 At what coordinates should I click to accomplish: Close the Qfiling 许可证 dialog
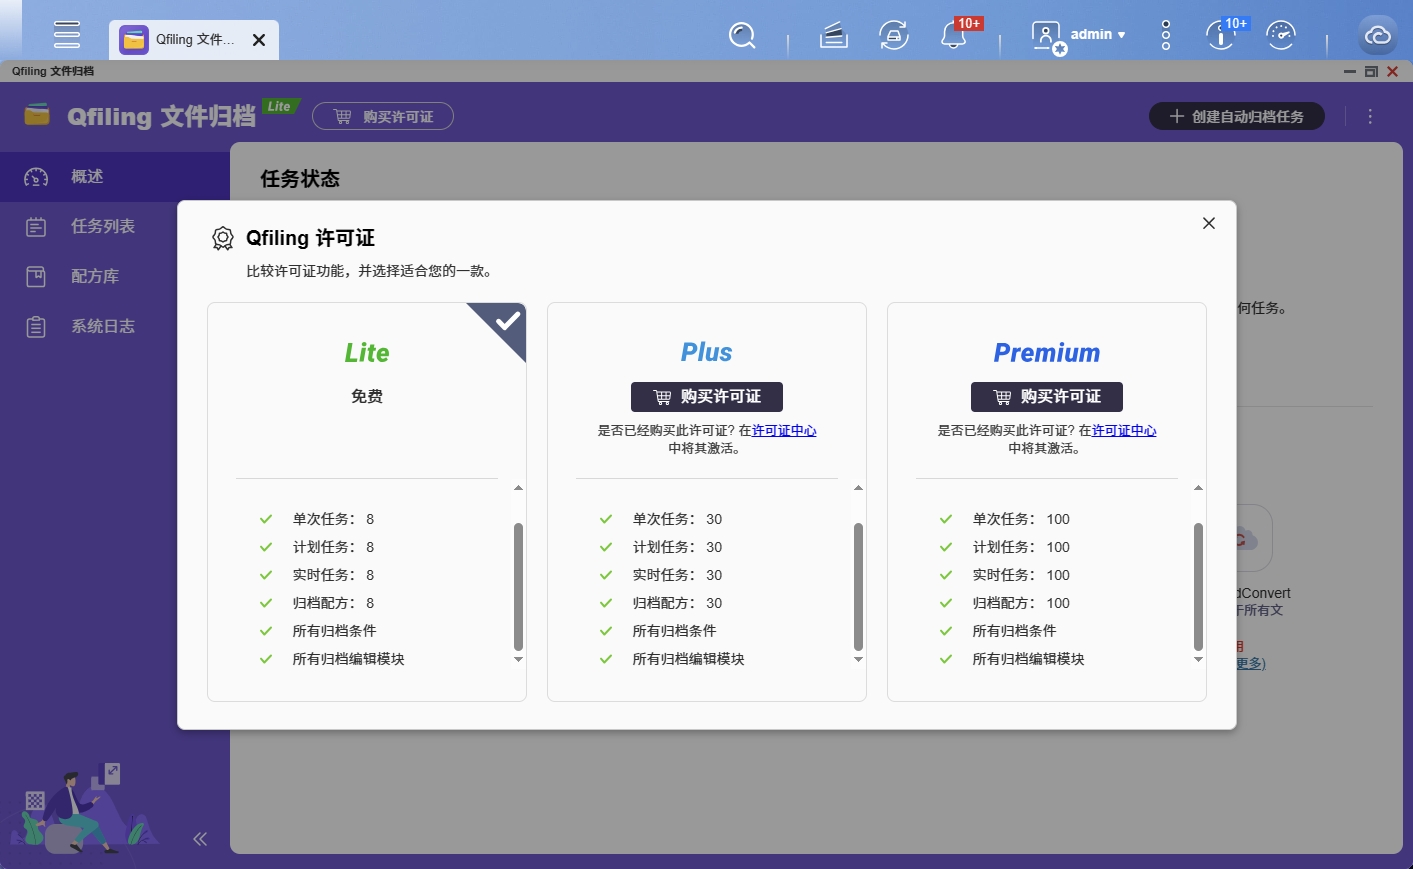point(1209,223)
